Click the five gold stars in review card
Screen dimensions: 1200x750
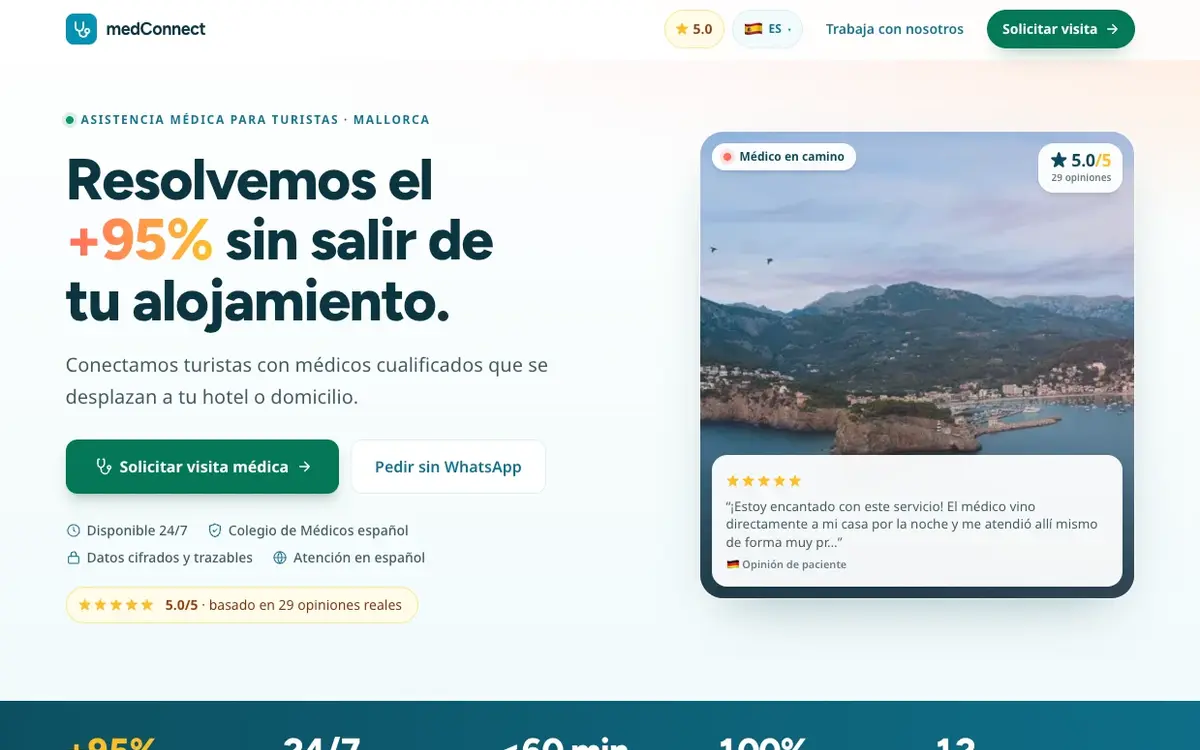click(x=764, y=481)
